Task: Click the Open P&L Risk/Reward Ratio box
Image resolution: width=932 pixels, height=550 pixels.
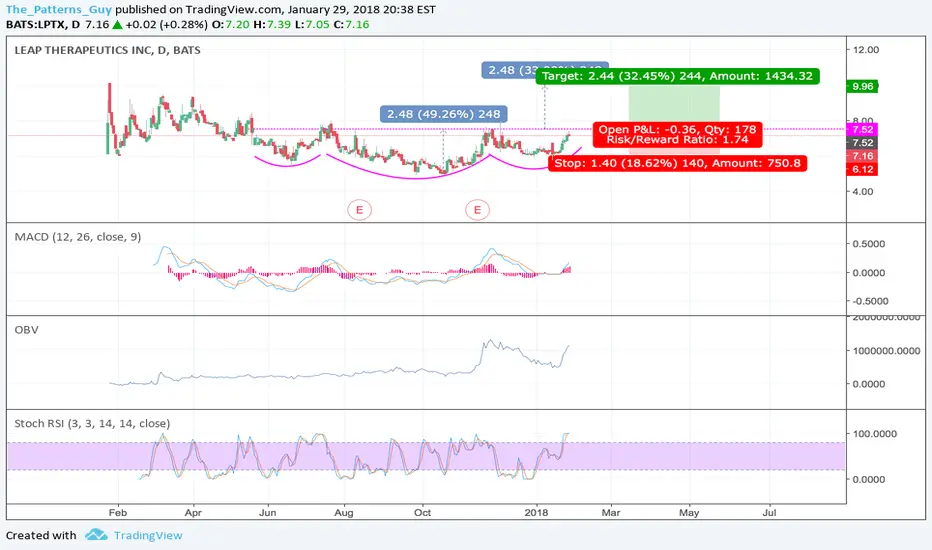Action: 677,134
